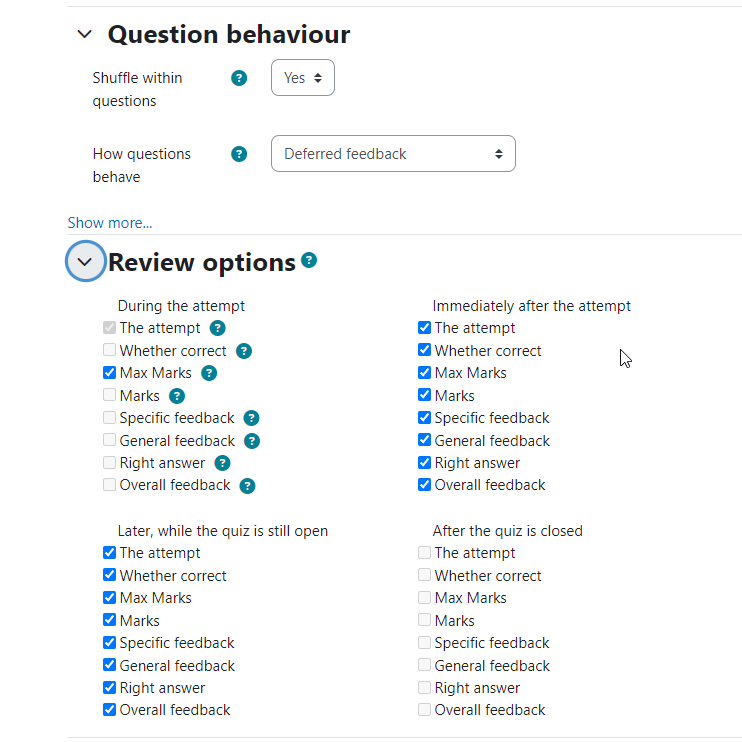Image resolution: width=742 pixels, height=742 pixels.
Task: Click help icon beside Review options heading
Action: click(309, 260)
